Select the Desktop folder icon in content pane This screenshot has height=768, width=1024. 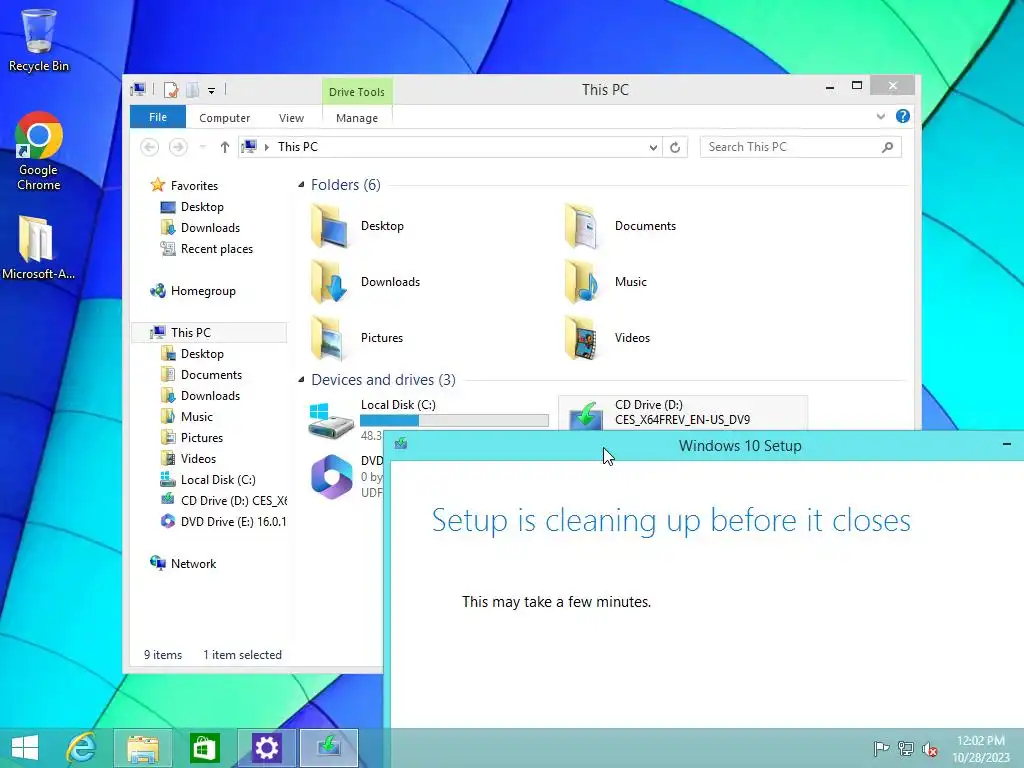pos(330,225)
